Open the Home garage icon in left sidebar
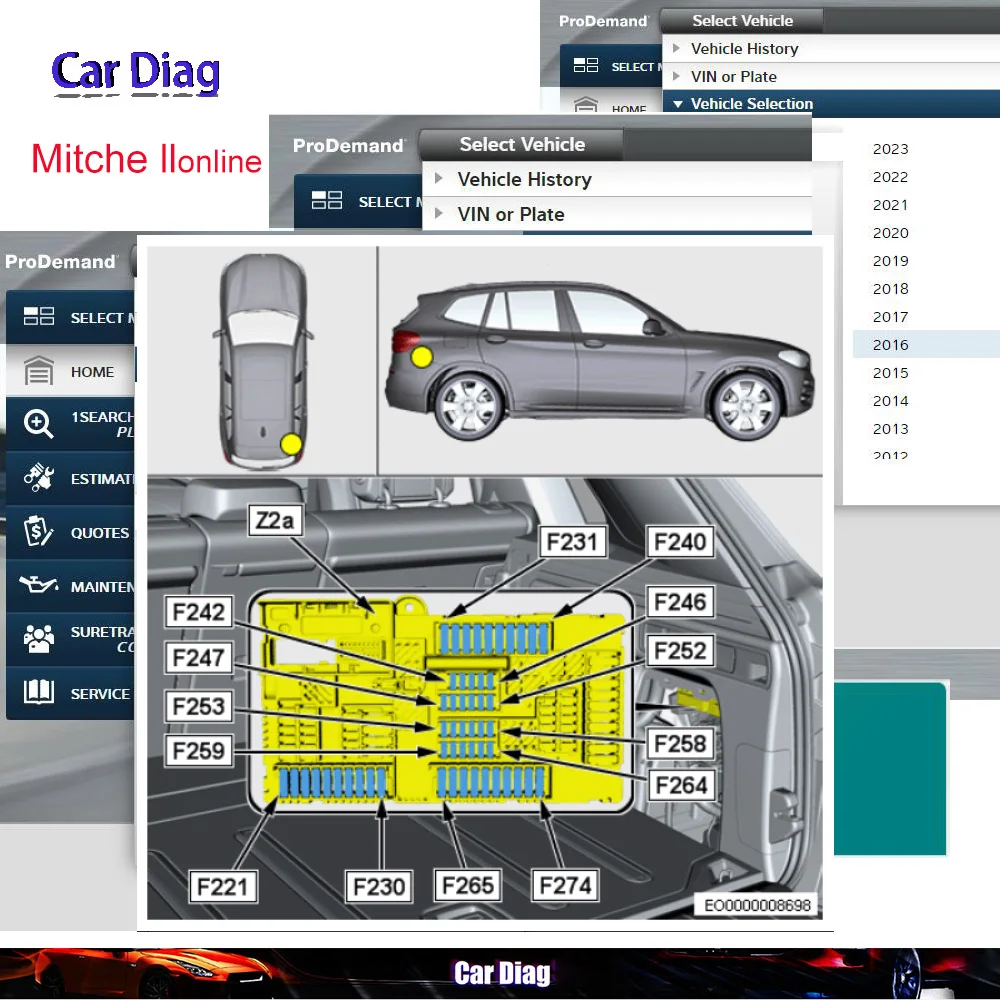1000x1000 pixels. [39, 371]
